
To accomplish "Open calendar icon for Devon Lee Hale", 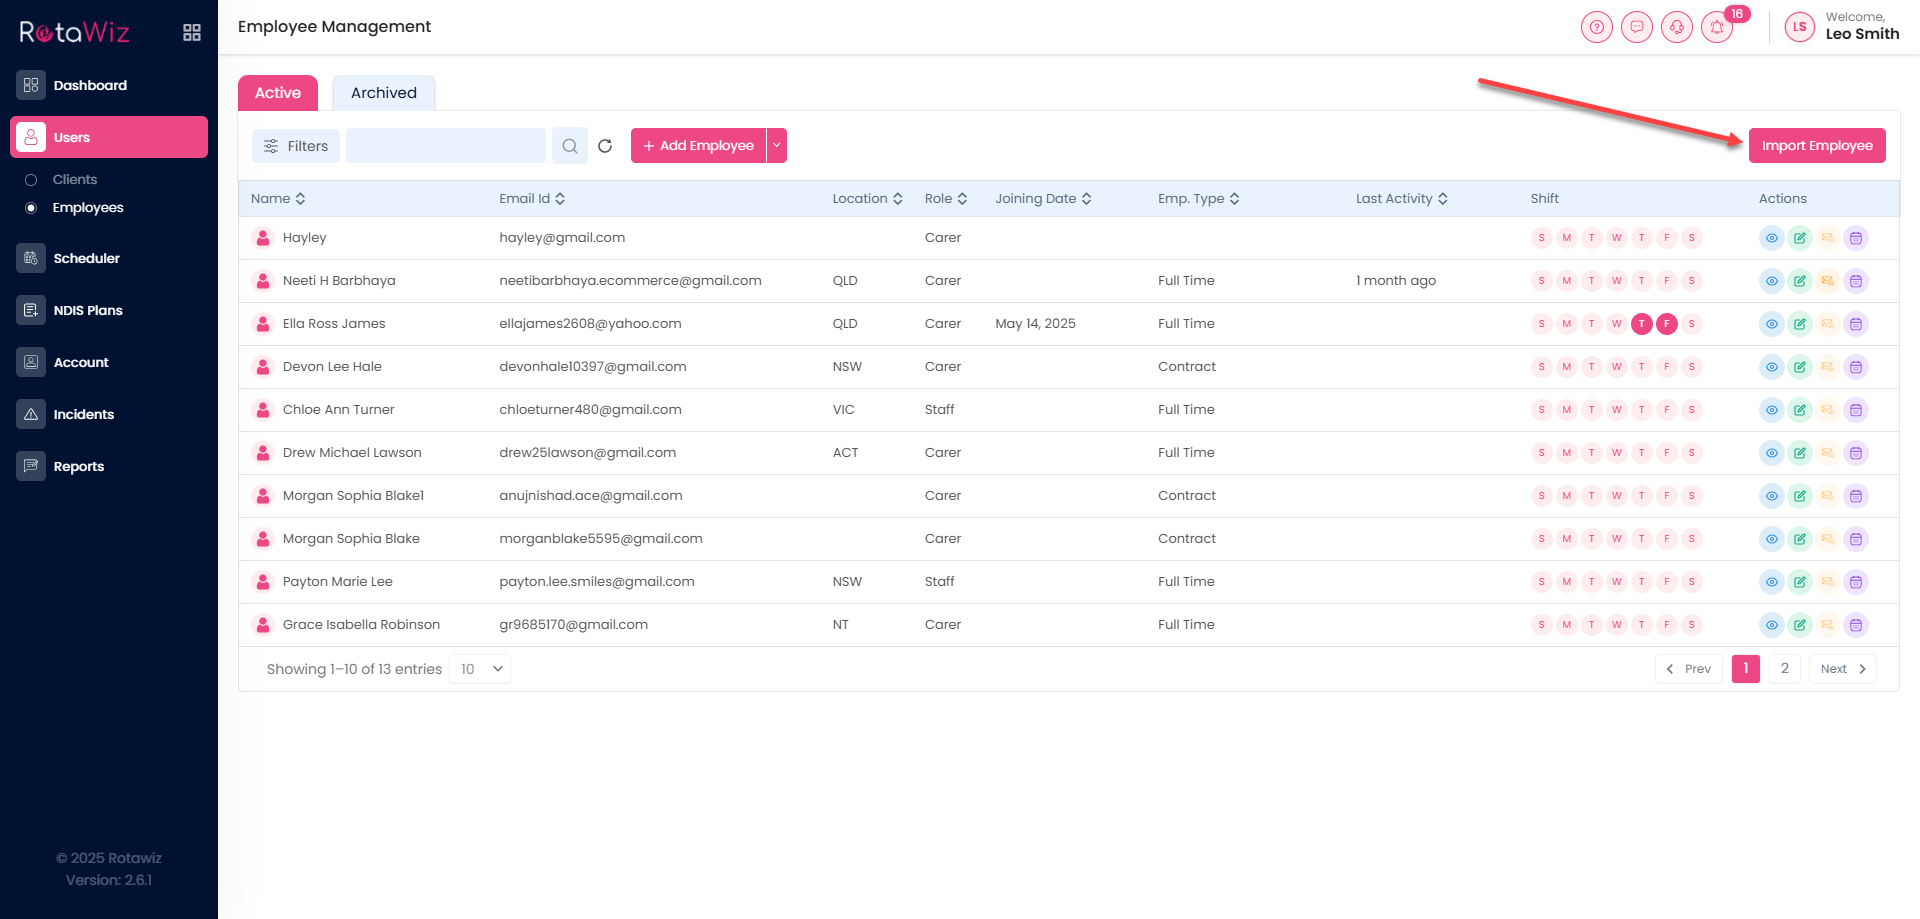I will click(1856, 367).
